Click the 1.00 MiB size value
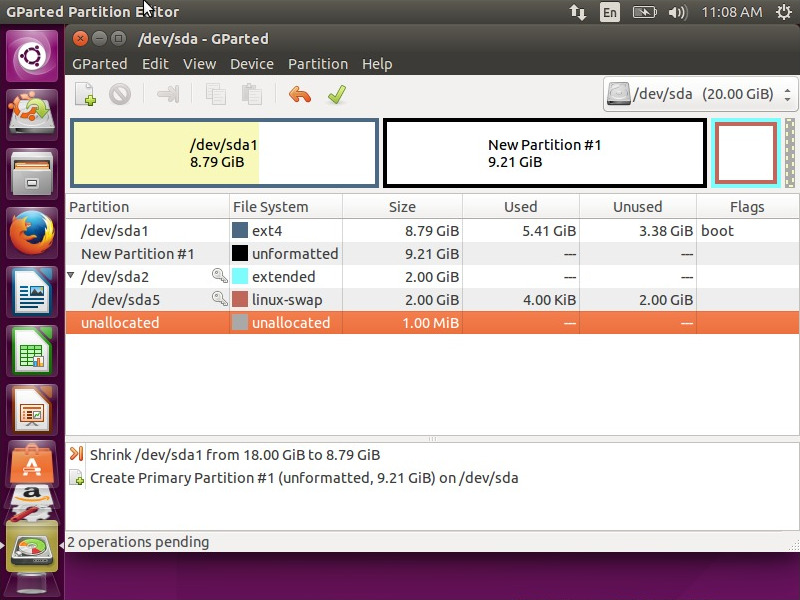The height and width of the screenshot is (600, 800). pyautogui.click(x=431, y=322)
